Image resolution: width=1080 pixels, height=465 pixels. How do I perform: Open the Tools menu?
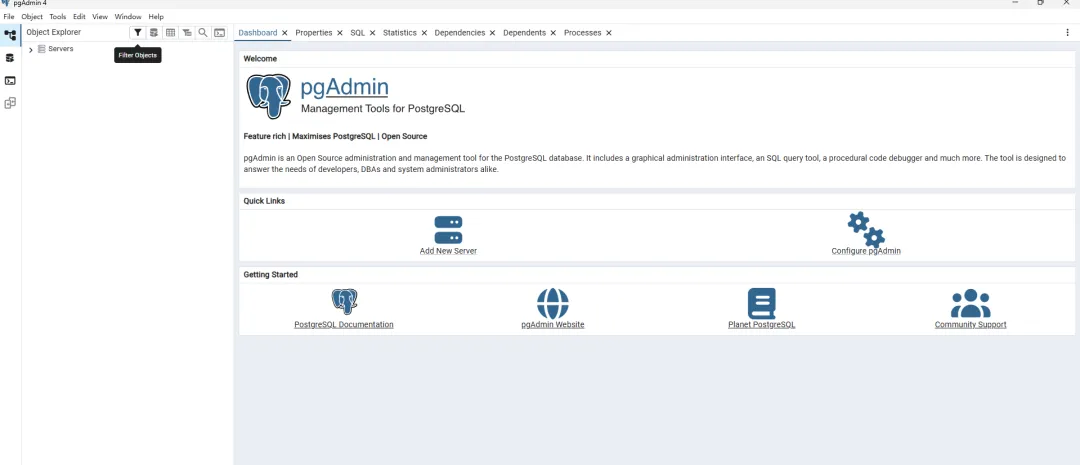[x=58, y=17]
